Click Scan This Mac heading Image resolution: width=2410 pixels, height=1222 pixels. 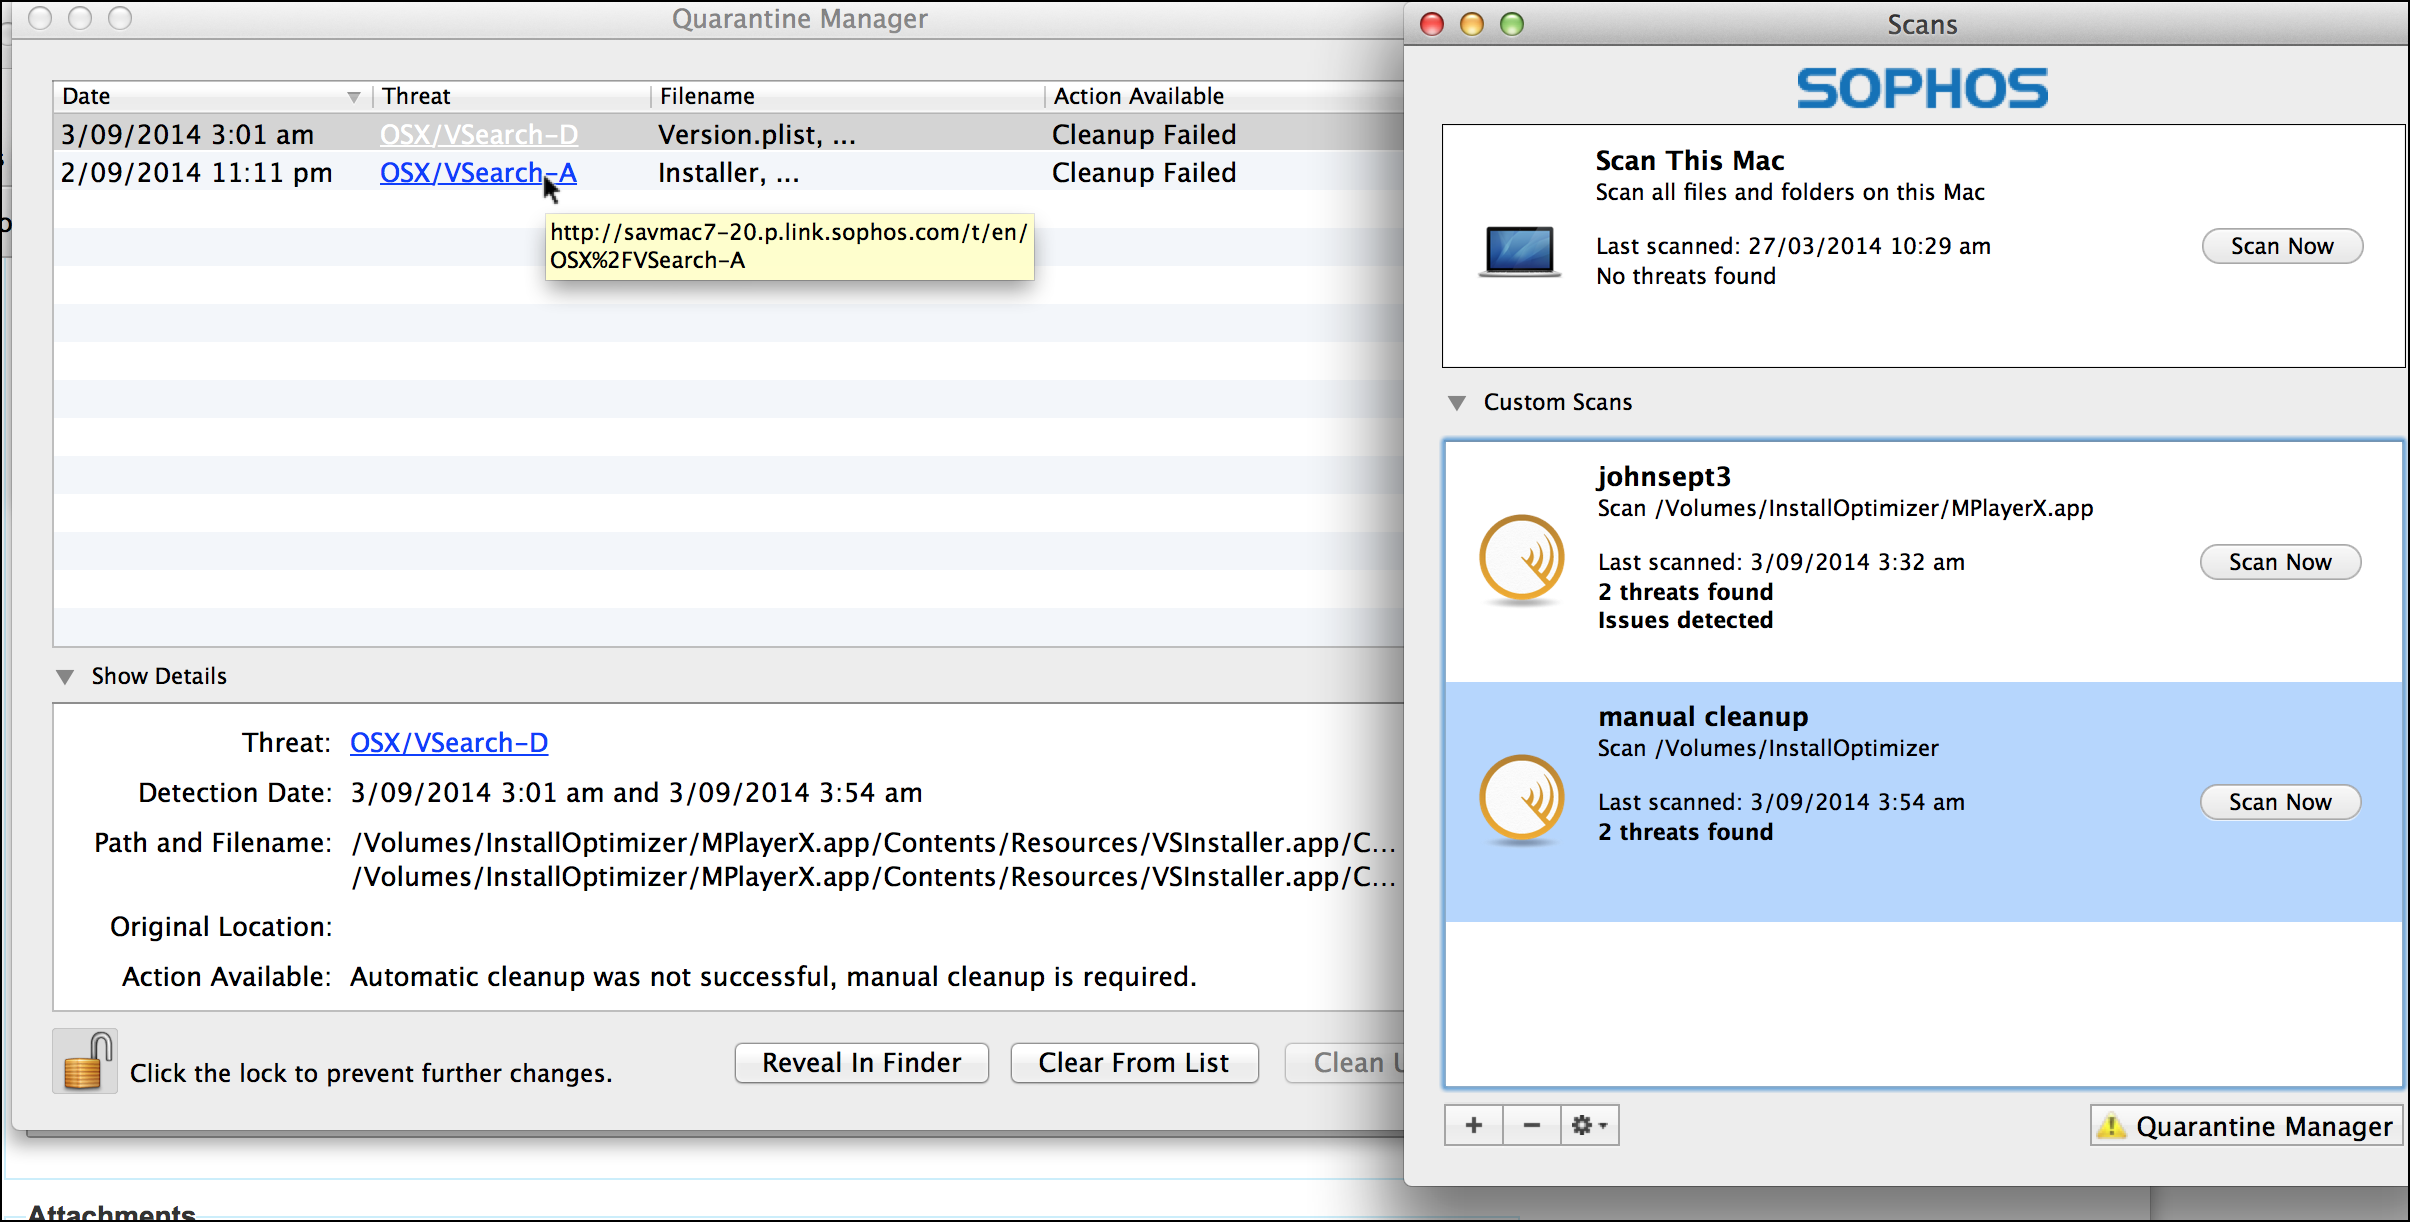[x=1690, y=161]
